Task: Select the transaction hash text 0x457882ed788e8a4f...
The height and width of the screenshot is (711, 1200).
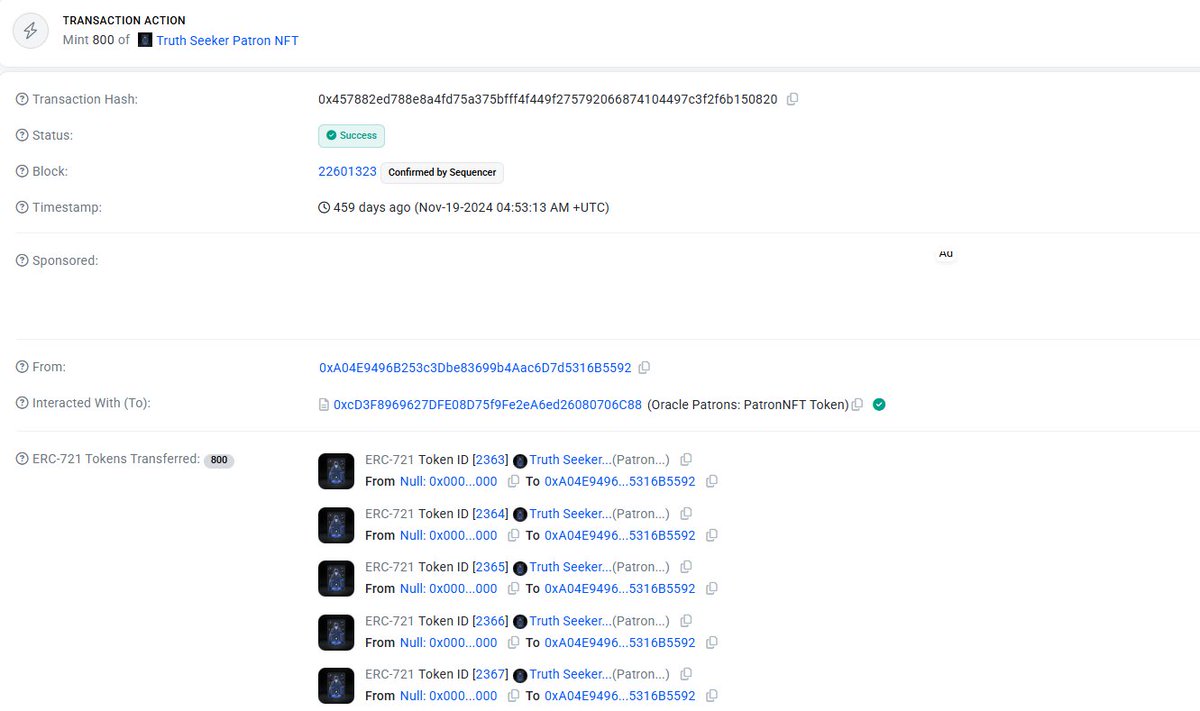Action: [x=548, y=99]
